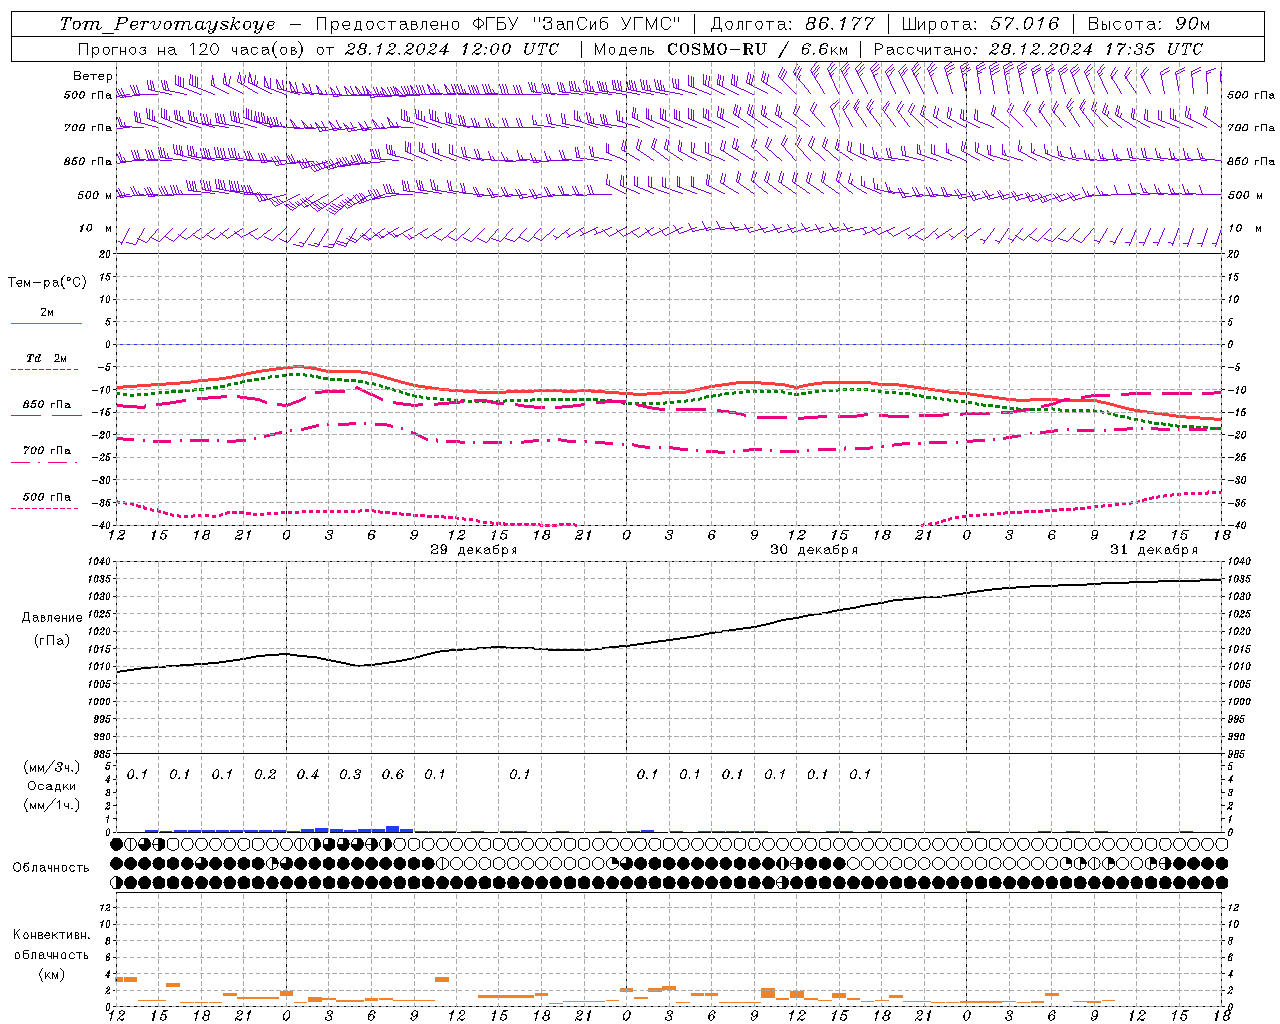Viewport: 1280px width, 1024px height.
Task: Click the 0.2 precipitation value
Action: coord(265,775)
